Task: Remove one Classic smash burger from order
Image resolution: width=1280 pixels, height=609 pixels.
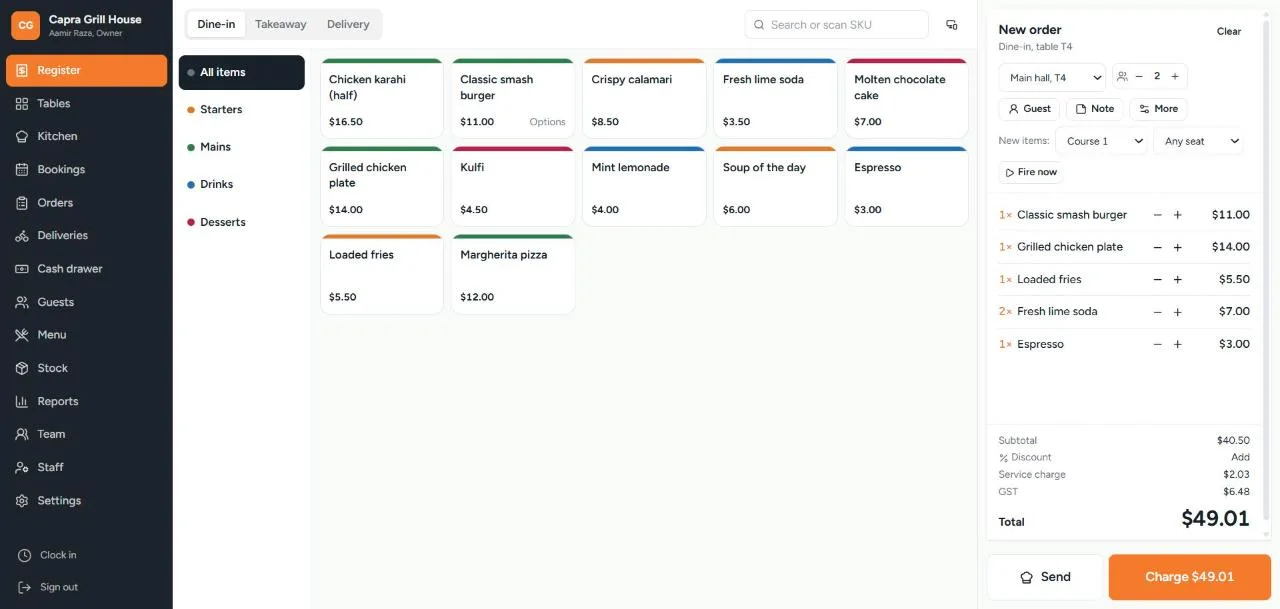Action: coord(1158,215)
